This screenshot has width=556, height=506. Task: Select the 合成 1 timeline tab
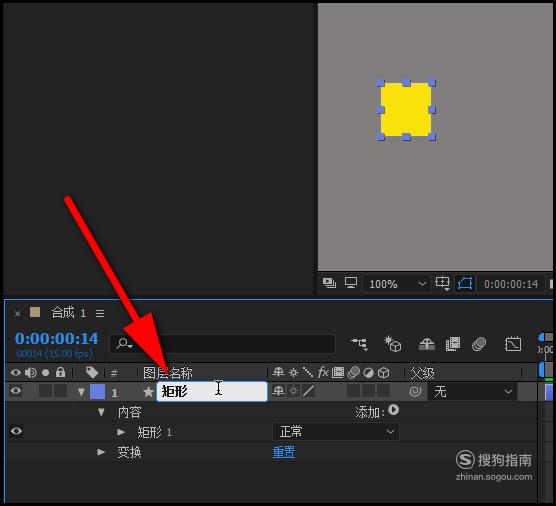point(68,313)
